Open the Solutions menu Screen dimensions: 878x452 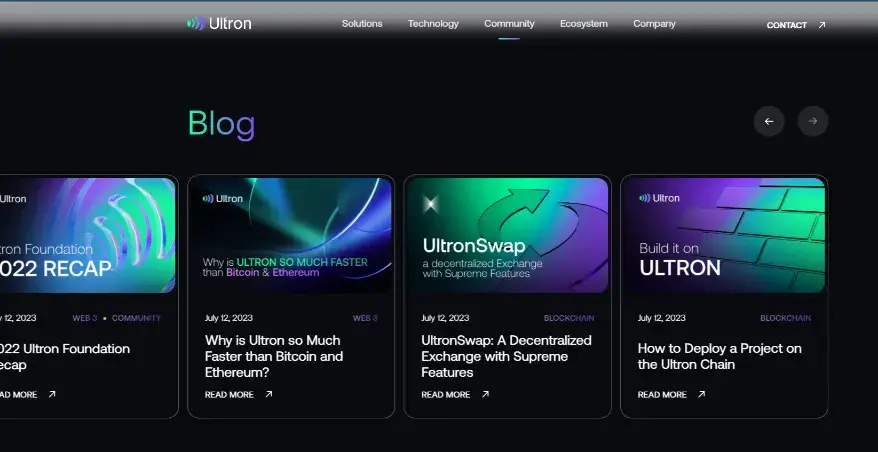pyautogui.click(x=362, y=24)
